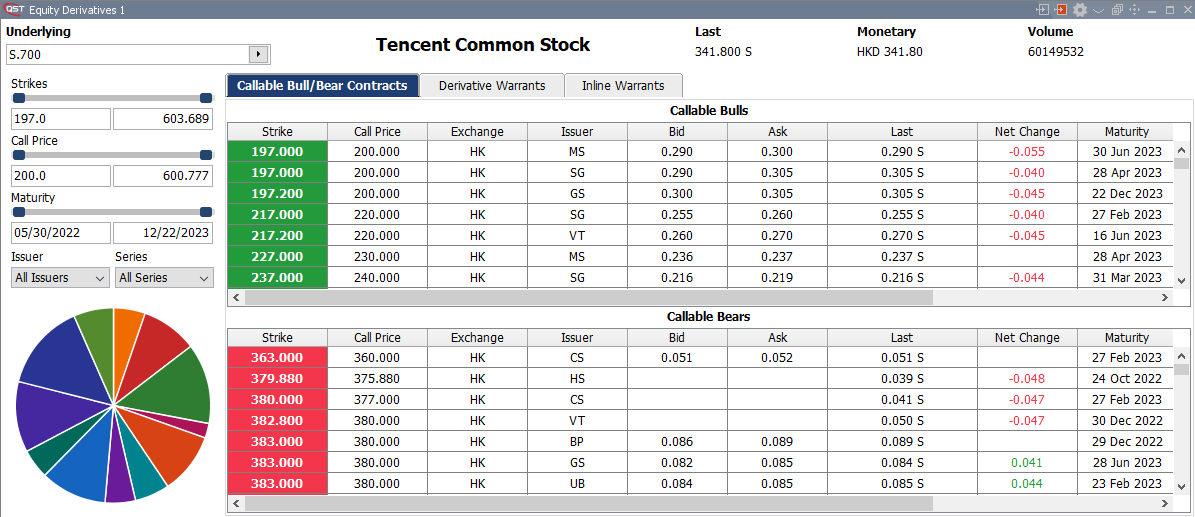Click the issuer cell UB
Viewport: 1195px width, 517px height.
[x=577, y=483]
